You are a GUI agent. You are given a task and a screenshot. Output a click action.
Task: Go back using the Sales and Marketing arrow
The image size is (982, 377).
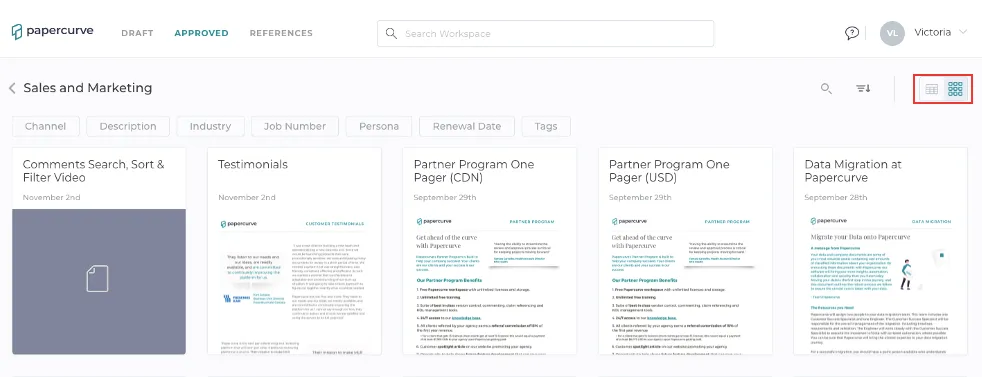[x=12, y=88]
